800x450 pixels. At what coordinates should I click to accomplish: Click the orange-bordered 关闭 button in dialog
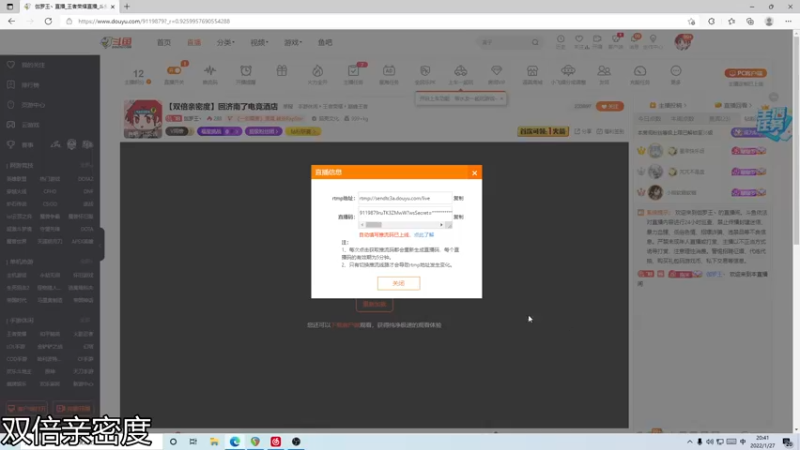pos(398,283)
